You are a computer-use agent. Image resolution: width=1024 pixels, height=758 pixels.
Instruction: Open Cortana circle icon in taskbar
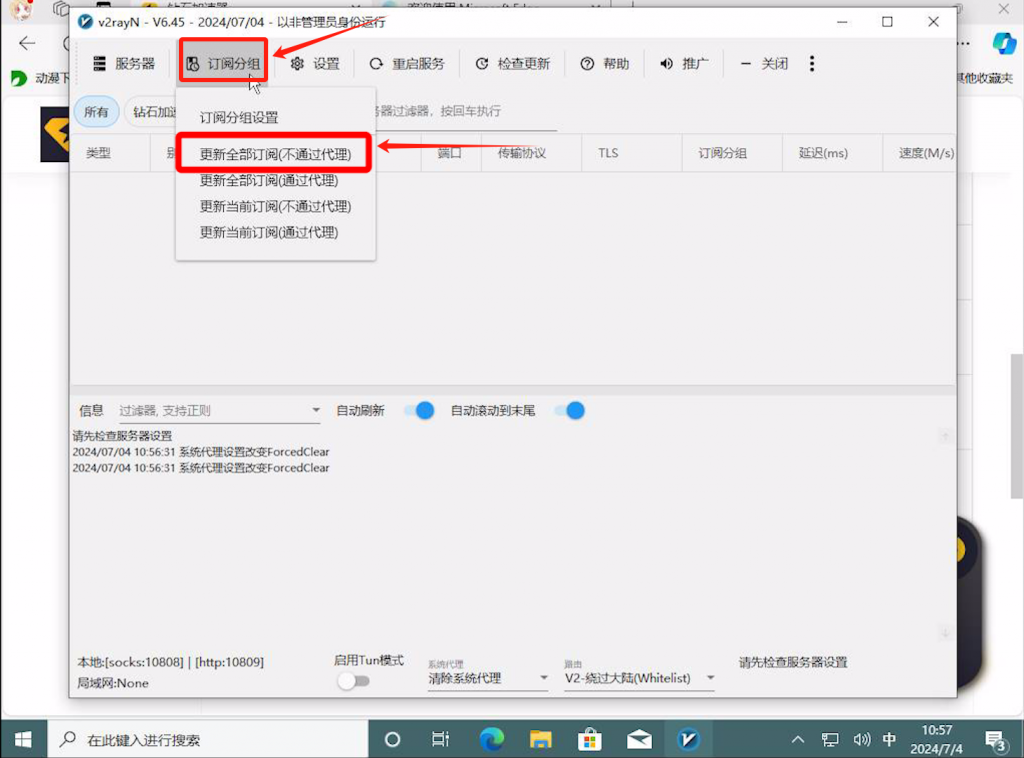point(392,740)
